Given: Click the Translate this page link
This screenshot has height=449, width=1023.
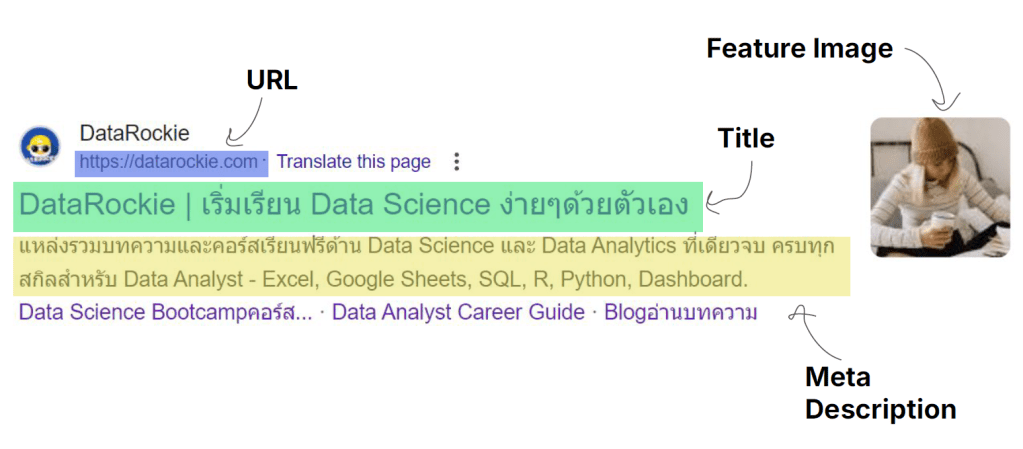Looking at the screenshot, I should [354, 161].
